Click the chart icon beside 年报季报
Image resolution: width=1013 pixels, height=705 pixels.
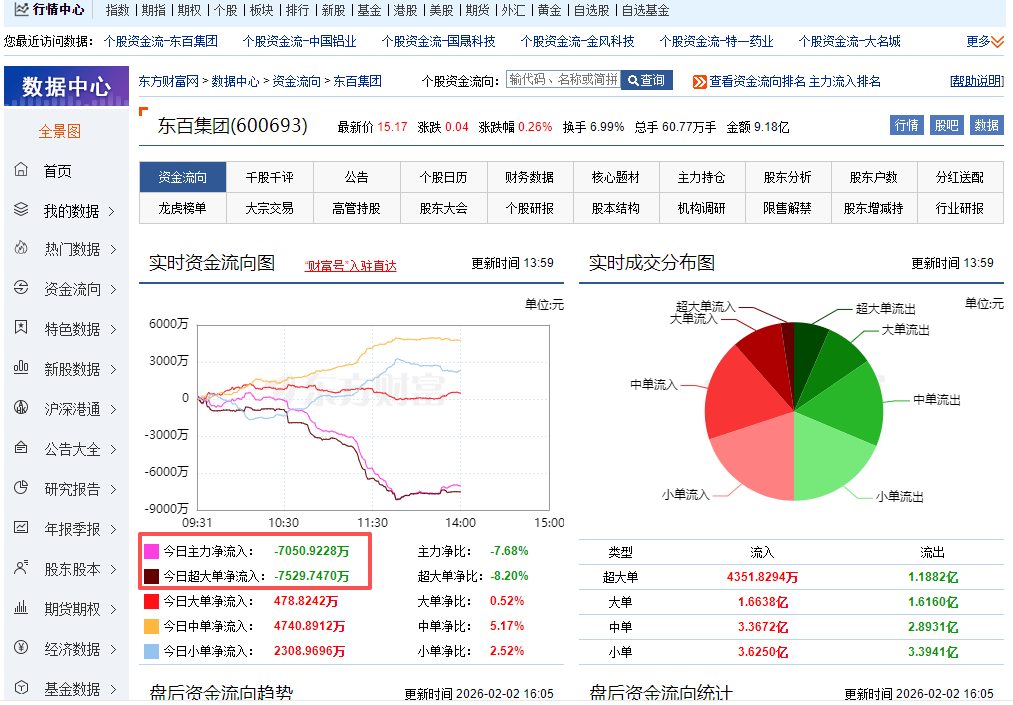(x=21, y=528)
